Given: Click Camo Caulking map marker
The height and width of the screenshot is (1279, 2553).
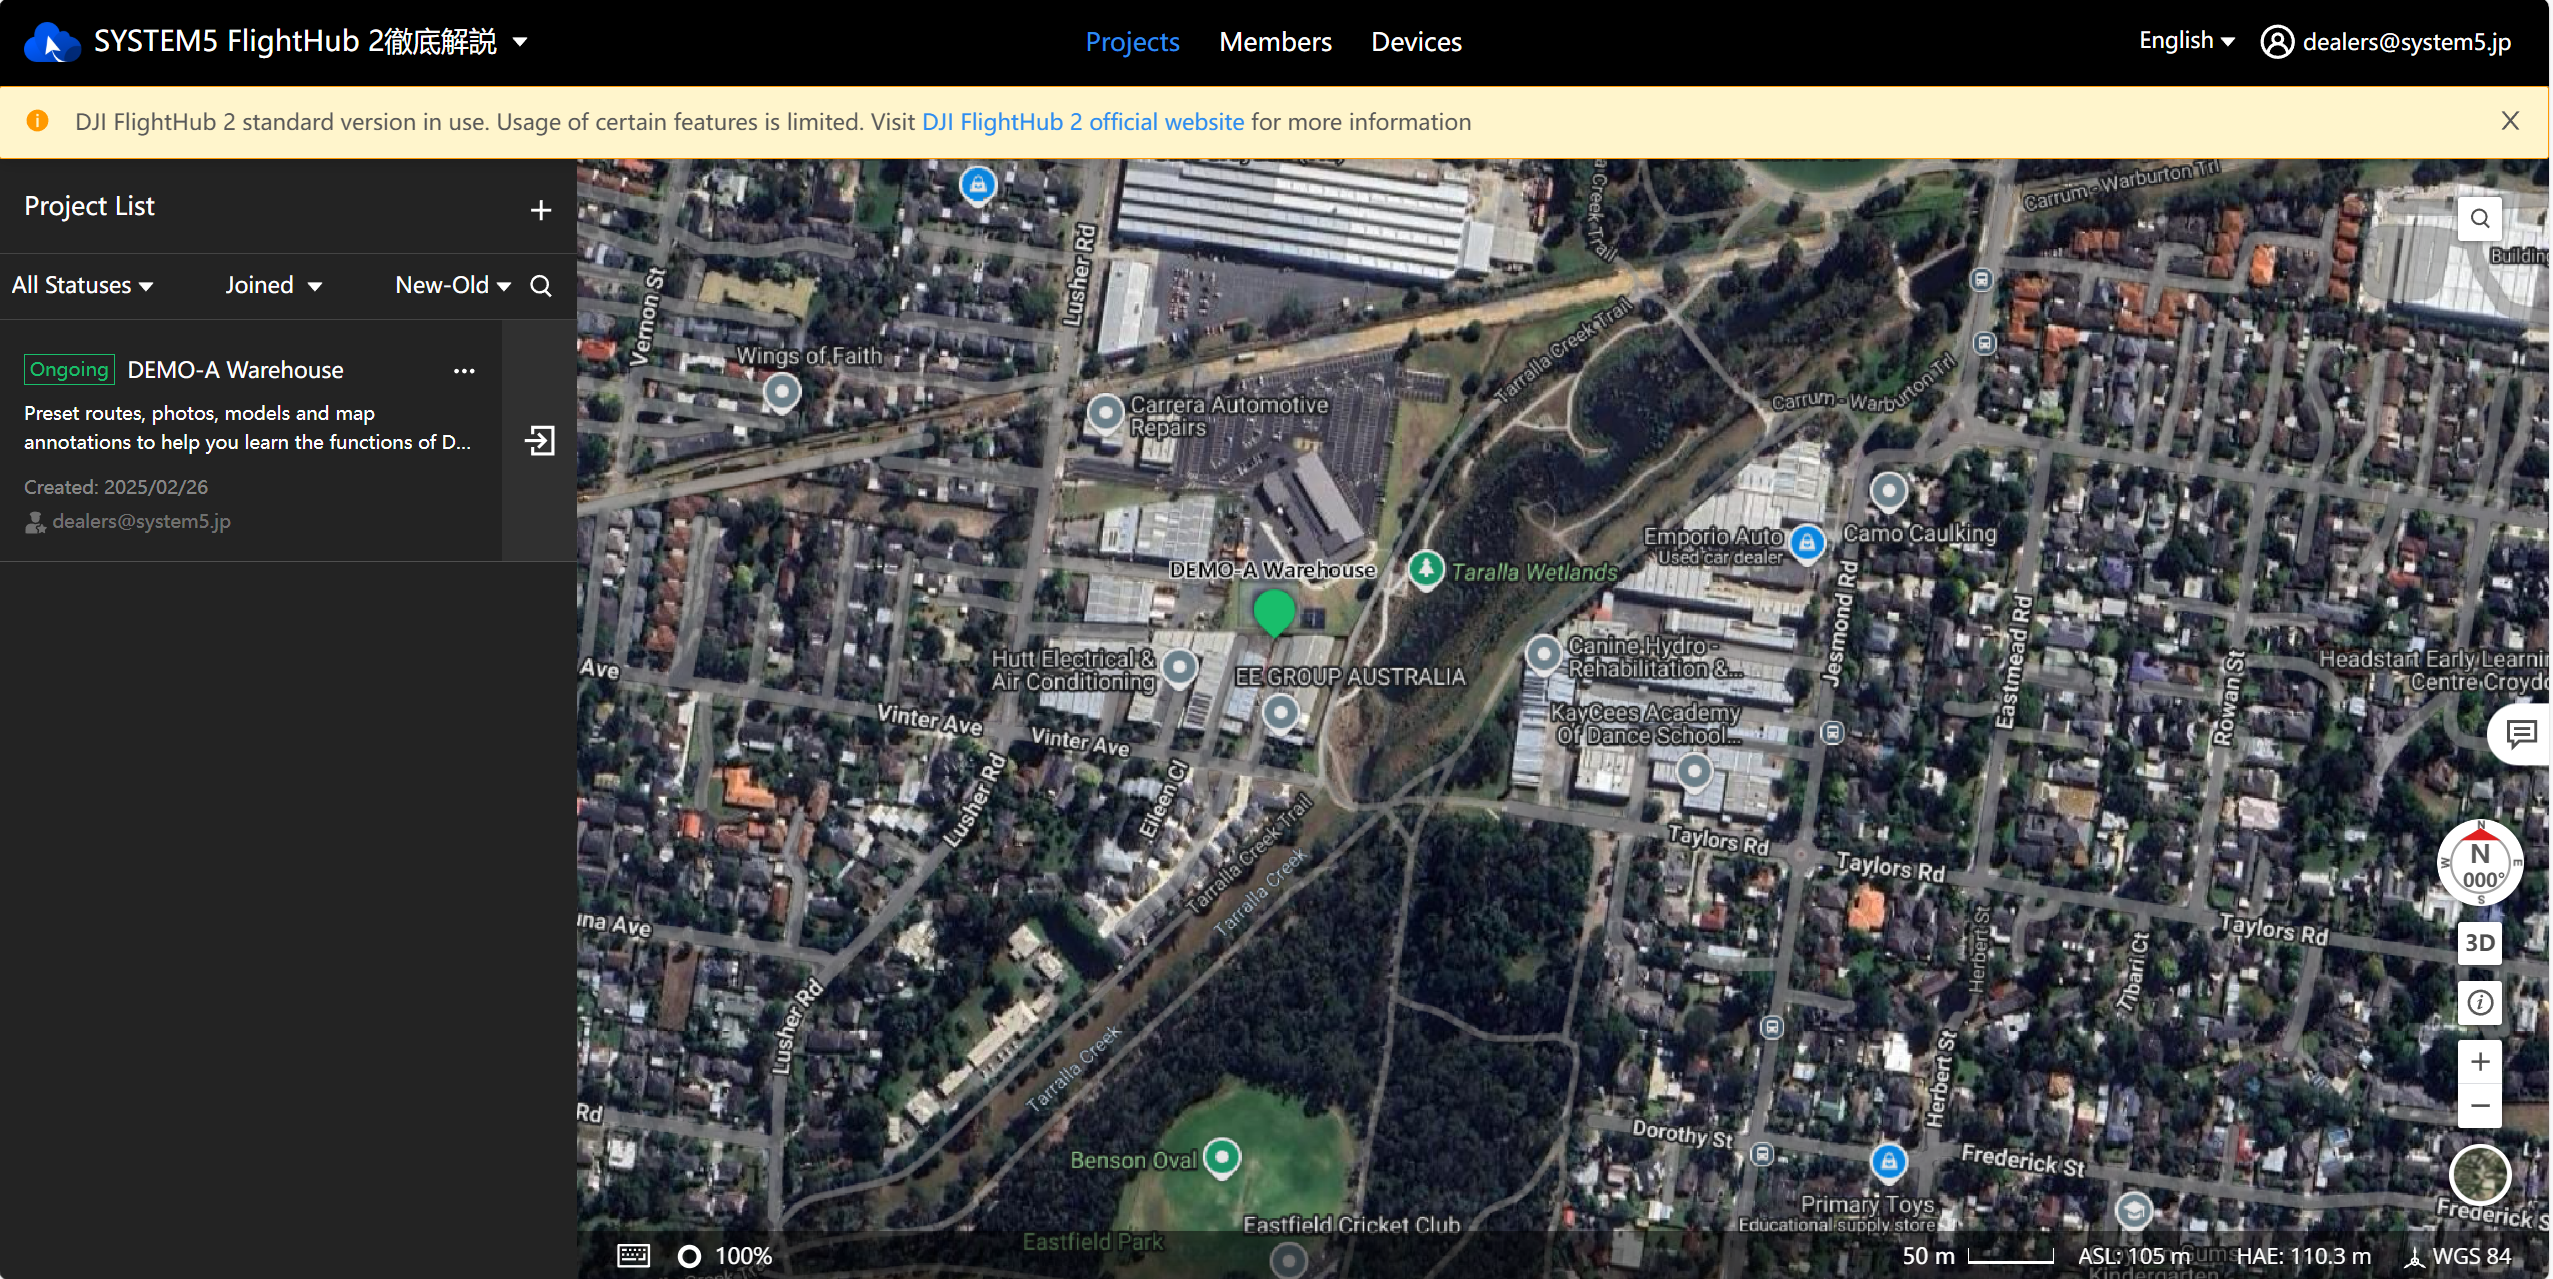Looking at the screenshot, I should pos(1889,491).
